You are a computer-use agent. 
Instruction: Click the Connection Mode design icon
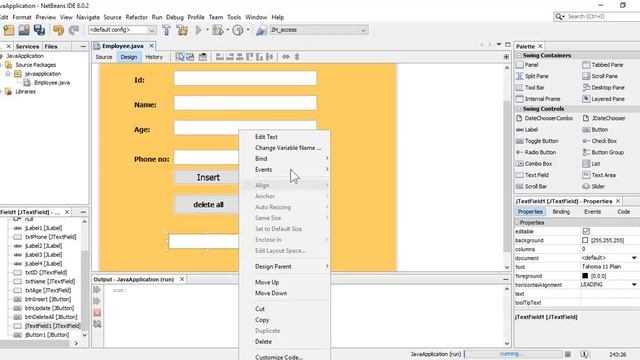tap(190, 57)
